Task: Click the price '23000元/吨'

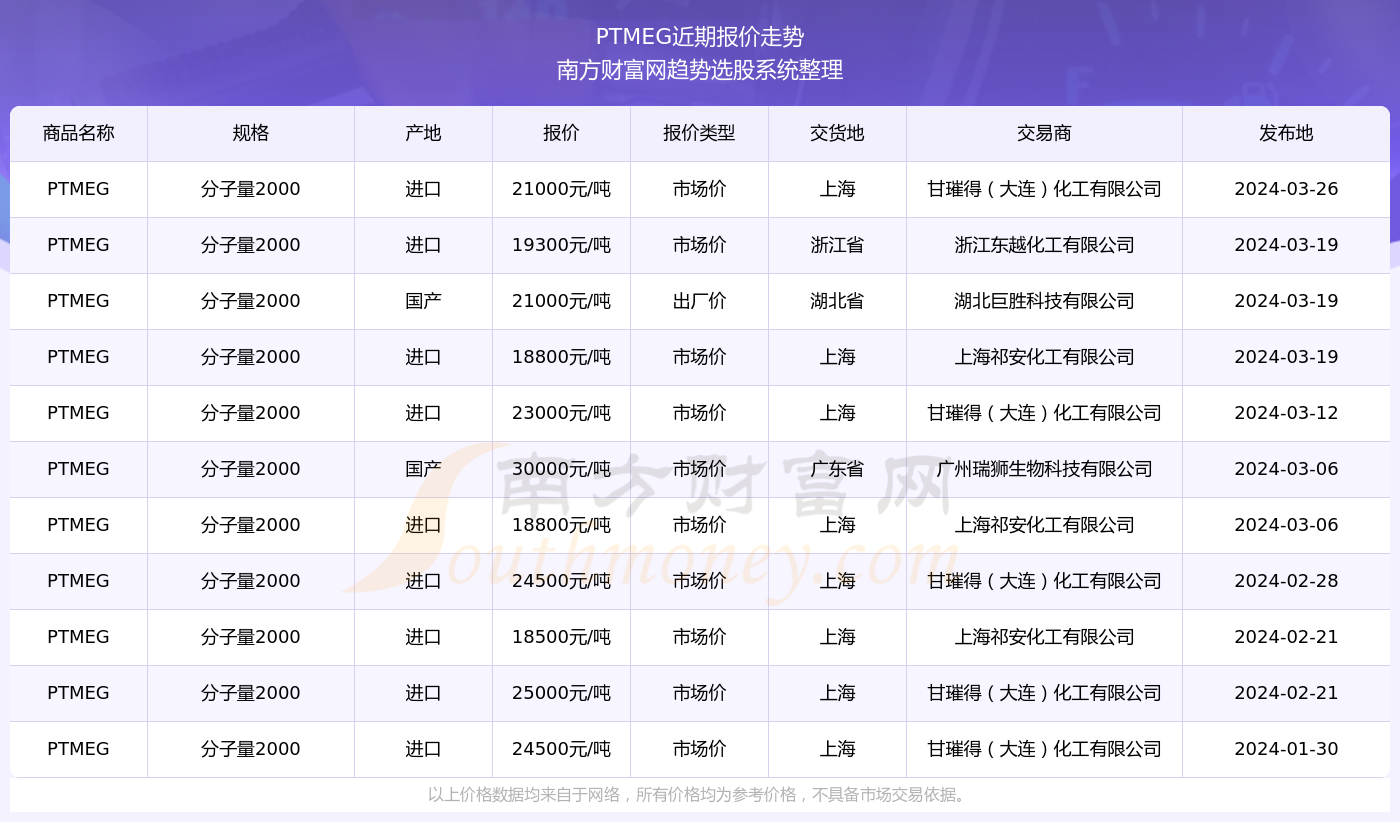Action: tap(561, 413)
